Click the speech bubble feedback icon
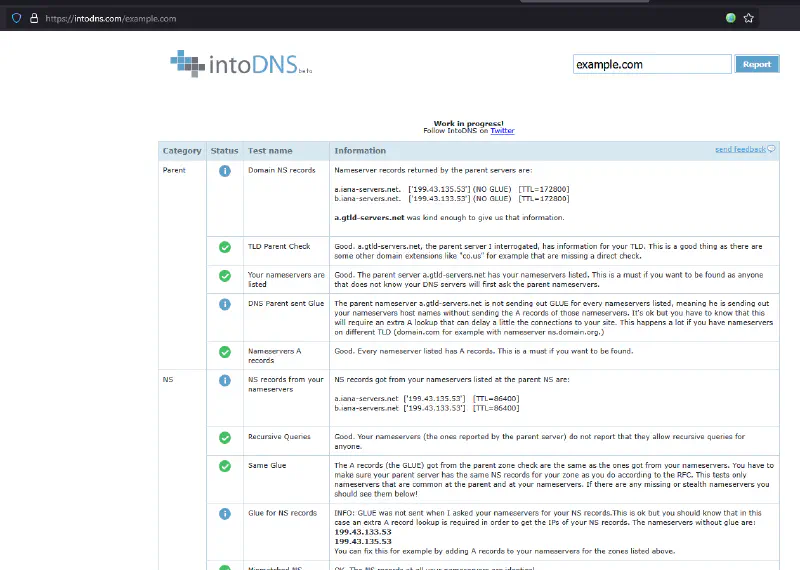Viewport: 800px width, 570px height. pyautogui.click(x=771, y=149)
